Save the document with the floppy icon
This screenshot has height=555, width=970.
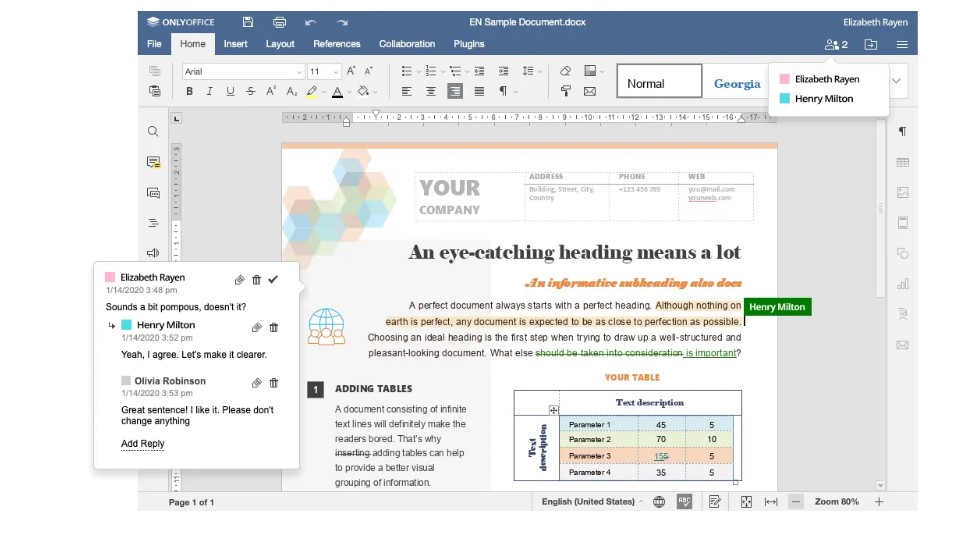tap(247, 22)
